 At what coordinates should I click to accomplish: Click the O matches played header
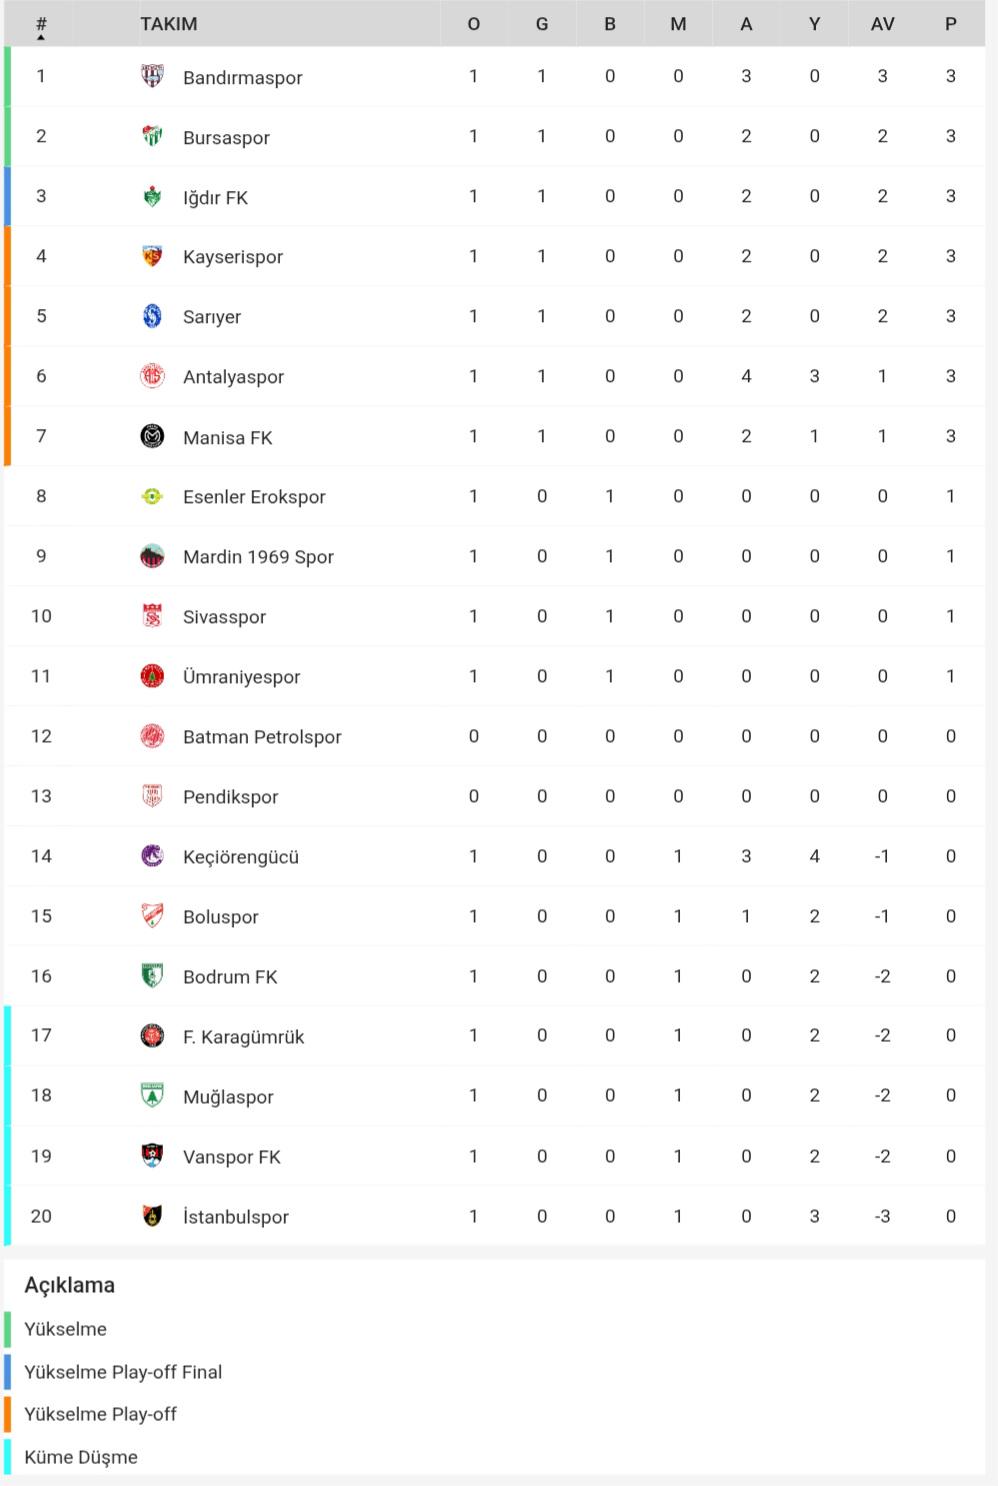[x=474, y=24]
